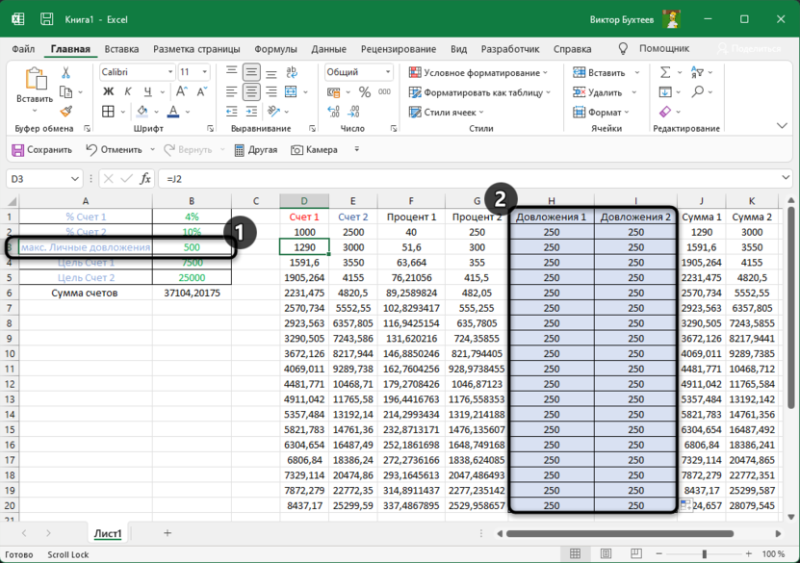
Task: Open Условное форматирование dropdown
Action: 479,72
